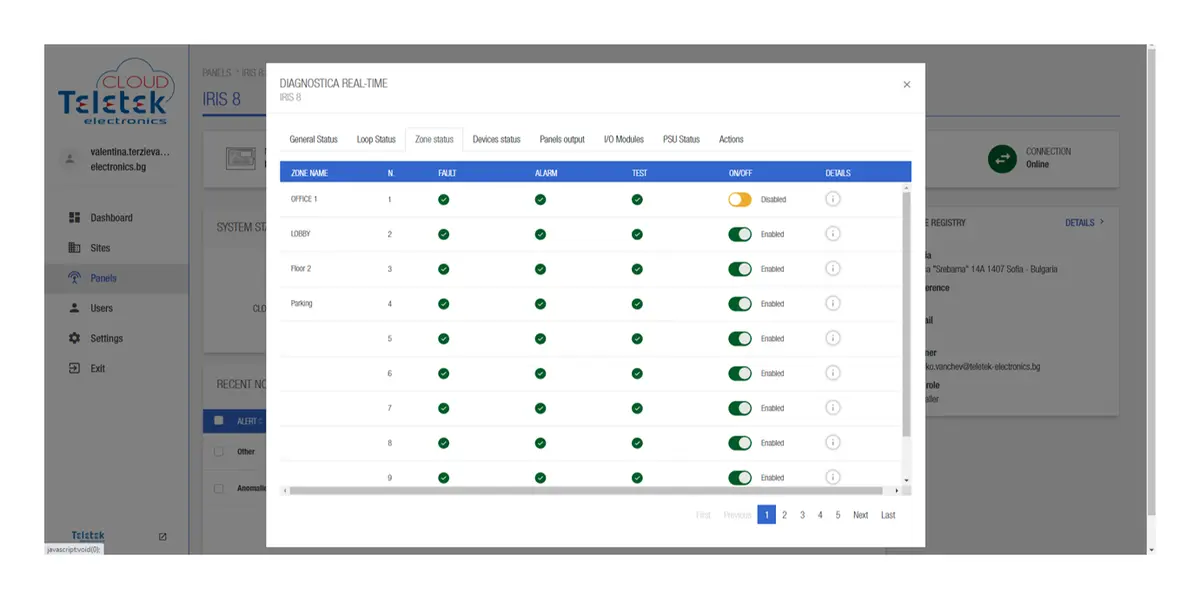The width and height of the screenshot is (1200, 599).
Task: Open the General Status tab
Action: [x=313, y=139]
